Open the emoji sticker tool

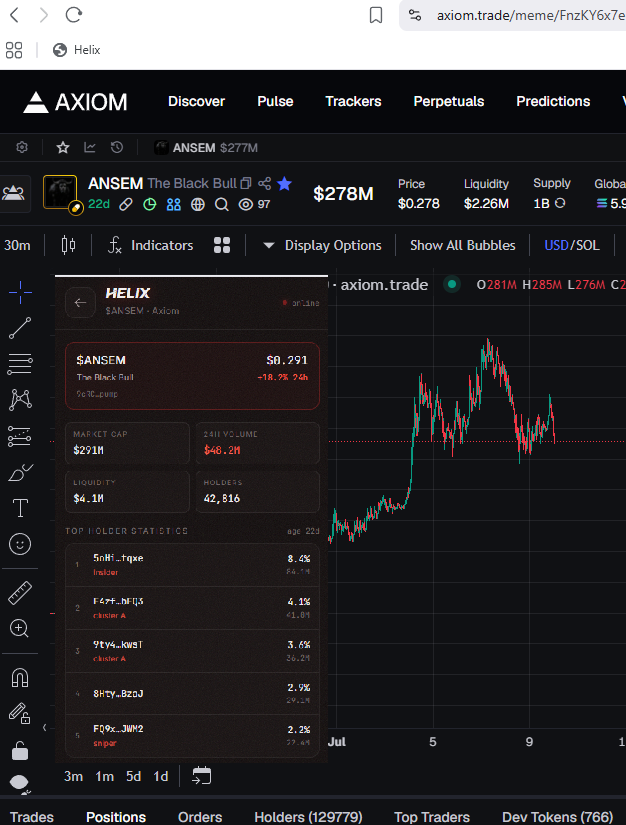(x=20, y=544)
